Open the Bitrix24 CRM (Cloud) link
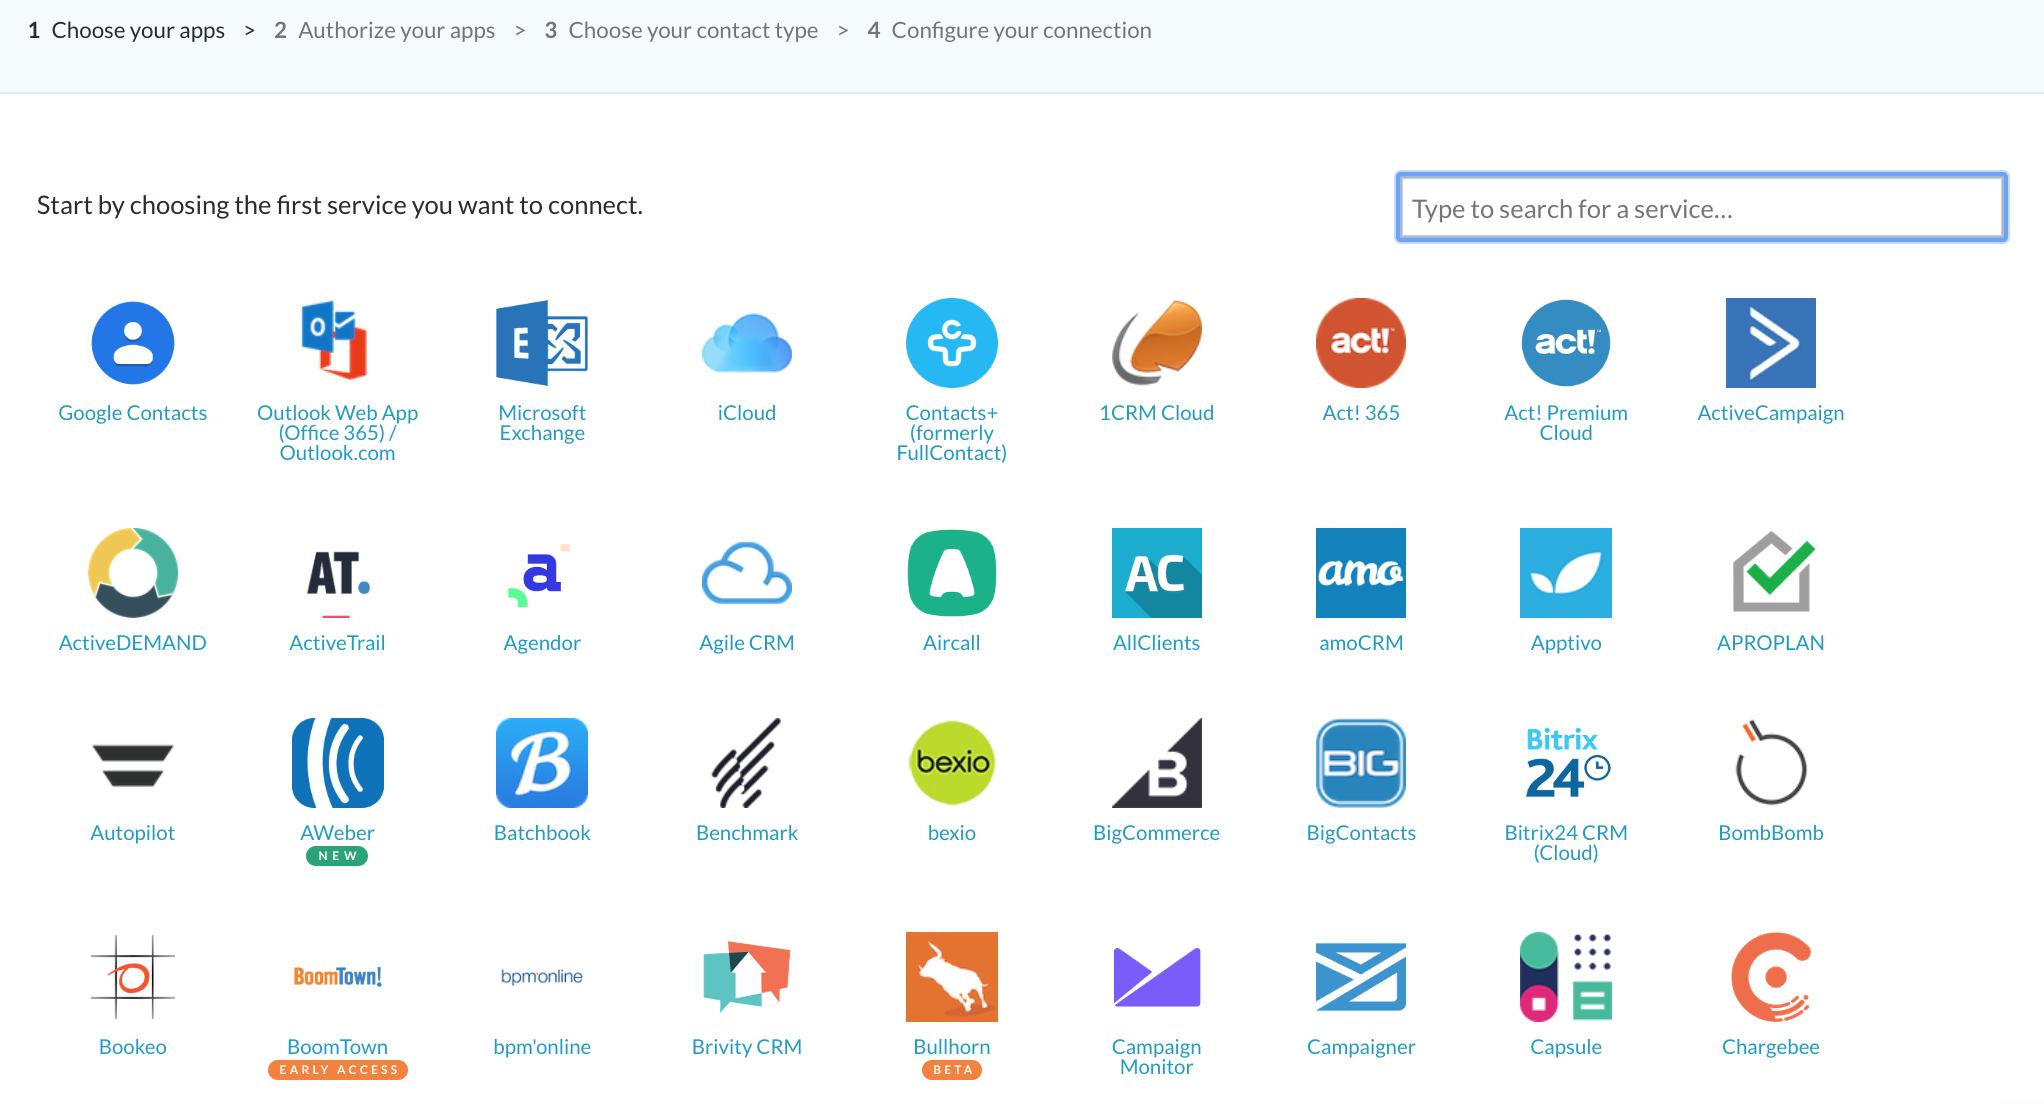The height and width of the screenshot is (1104, 2044). (x=1566, y=843)
